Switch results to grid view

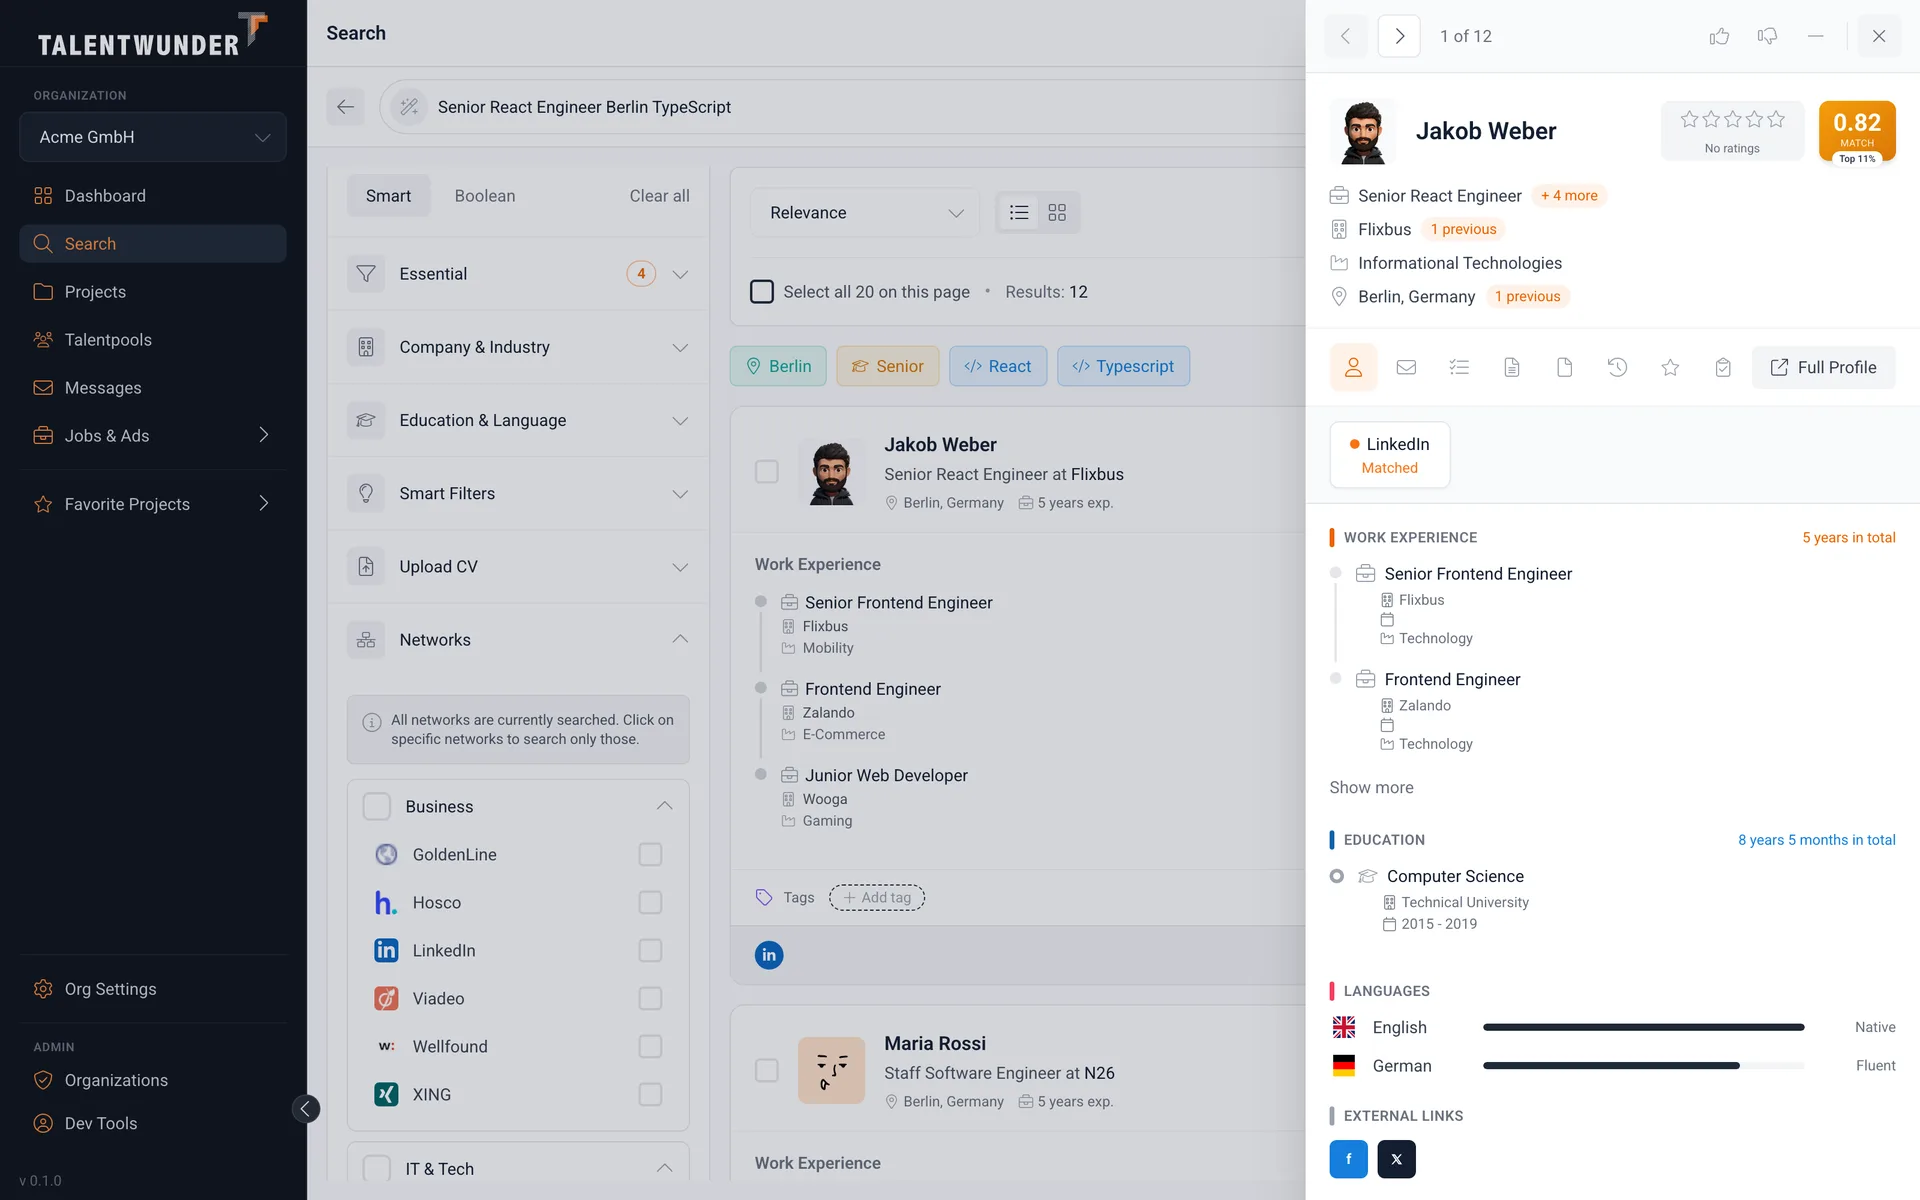click(x=1057, y=213)
